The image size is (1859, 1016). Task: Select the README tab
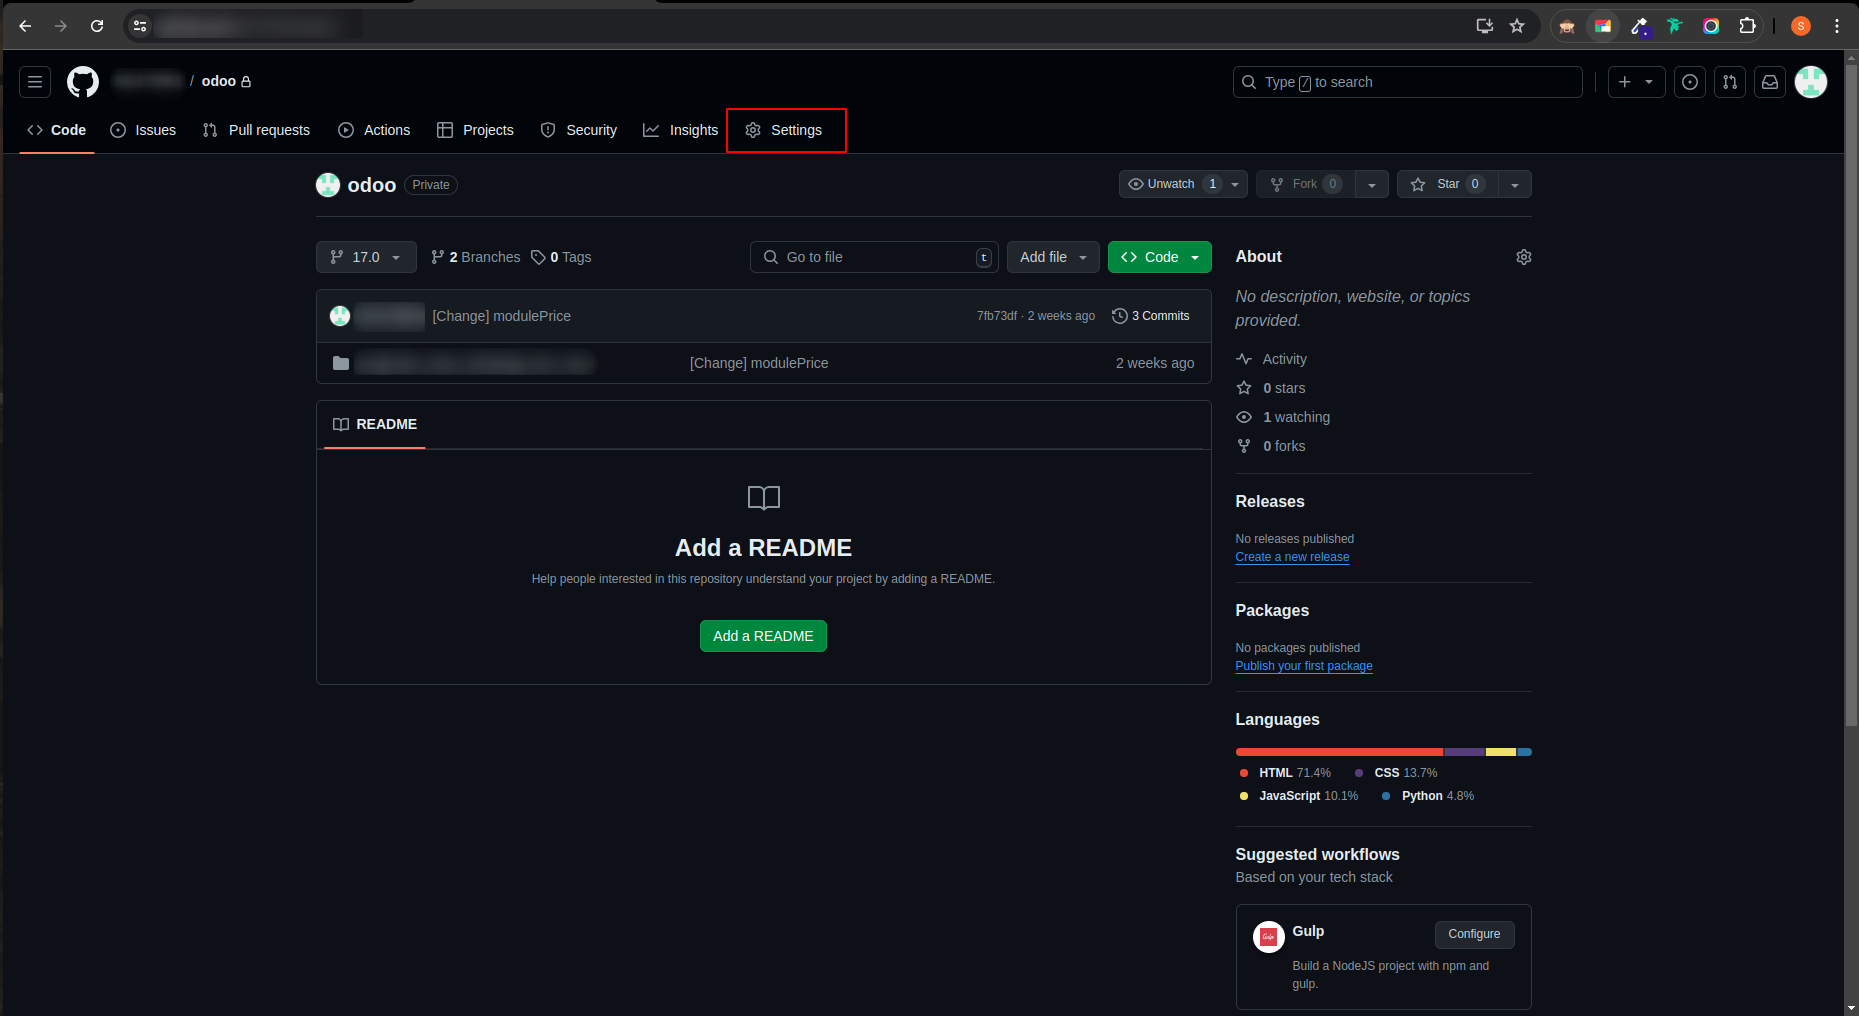coord(375,425)
